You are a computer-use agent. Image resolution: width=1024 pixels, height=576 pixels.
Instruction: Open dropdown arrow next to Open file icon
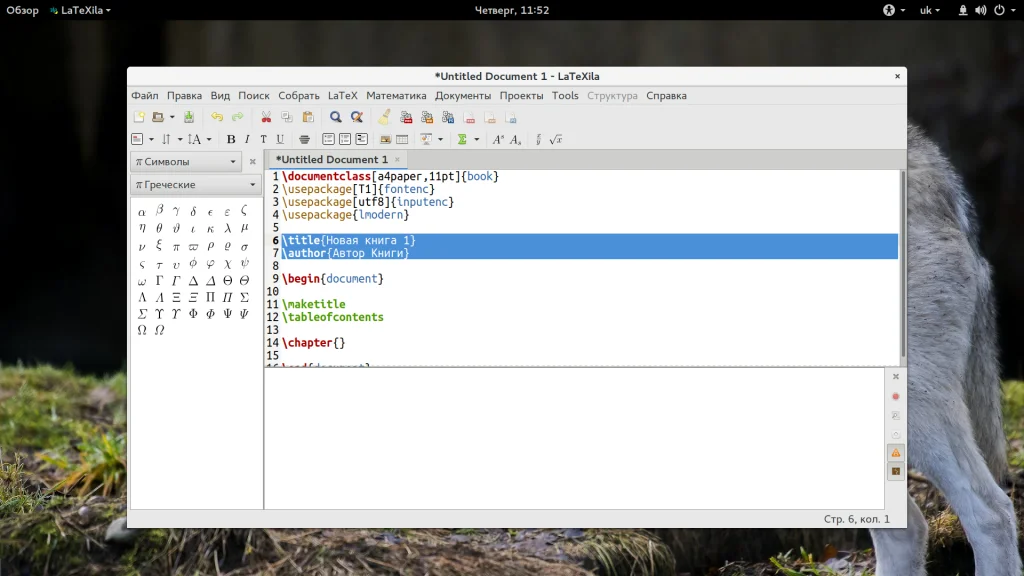(172, 117)
